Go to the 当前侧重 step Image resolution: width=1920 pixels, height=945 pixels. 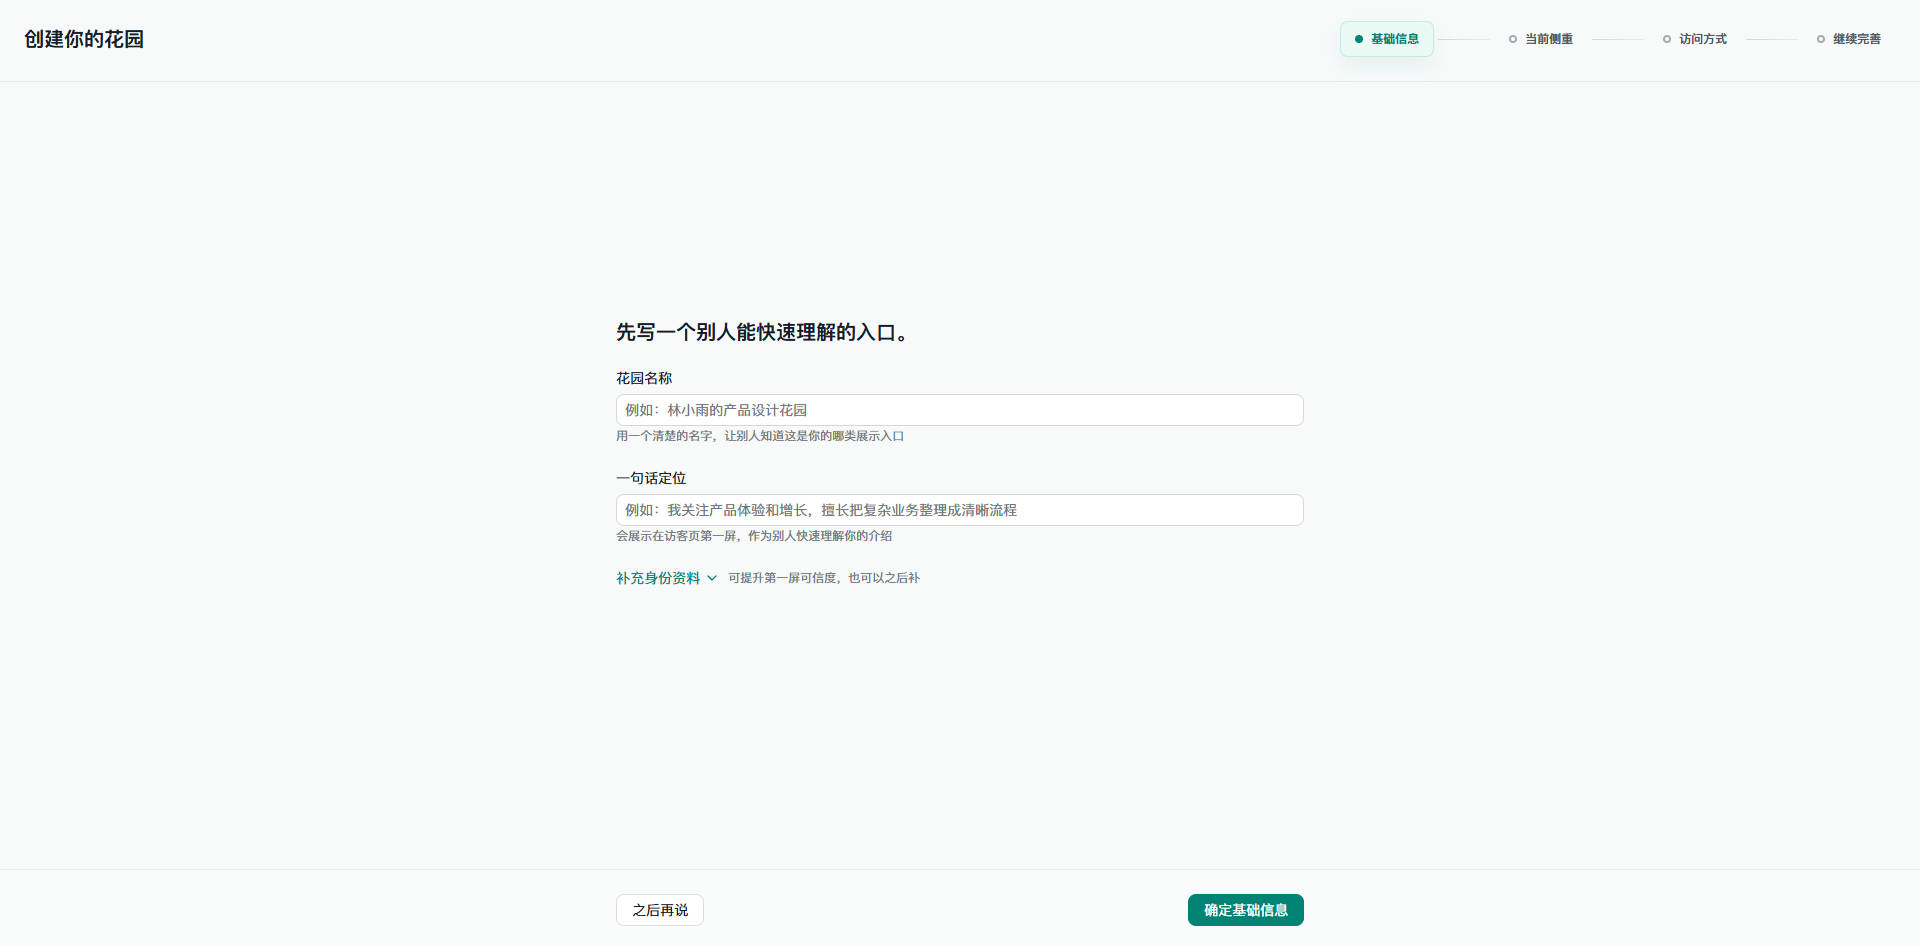click(1541, 39)
